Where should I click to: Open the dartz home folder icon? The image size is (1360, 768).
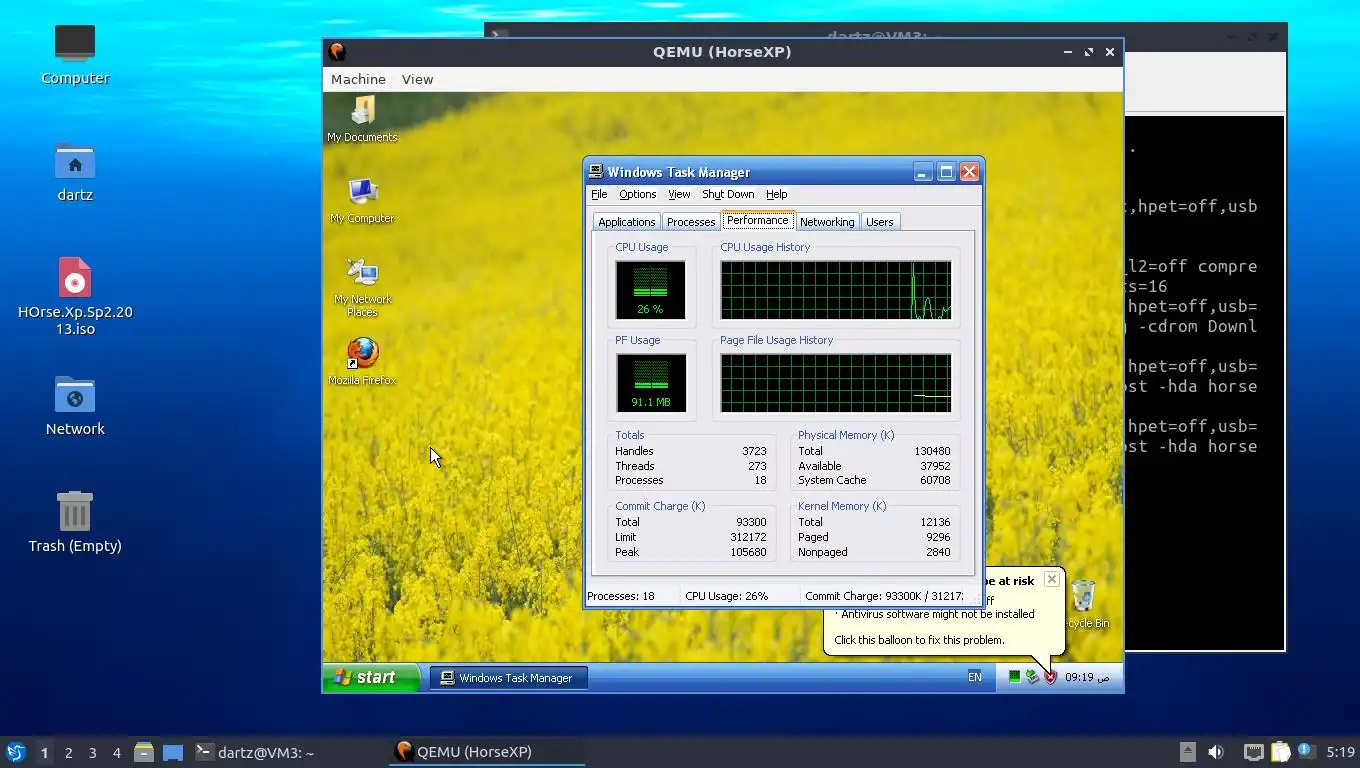tap(75, 171)
